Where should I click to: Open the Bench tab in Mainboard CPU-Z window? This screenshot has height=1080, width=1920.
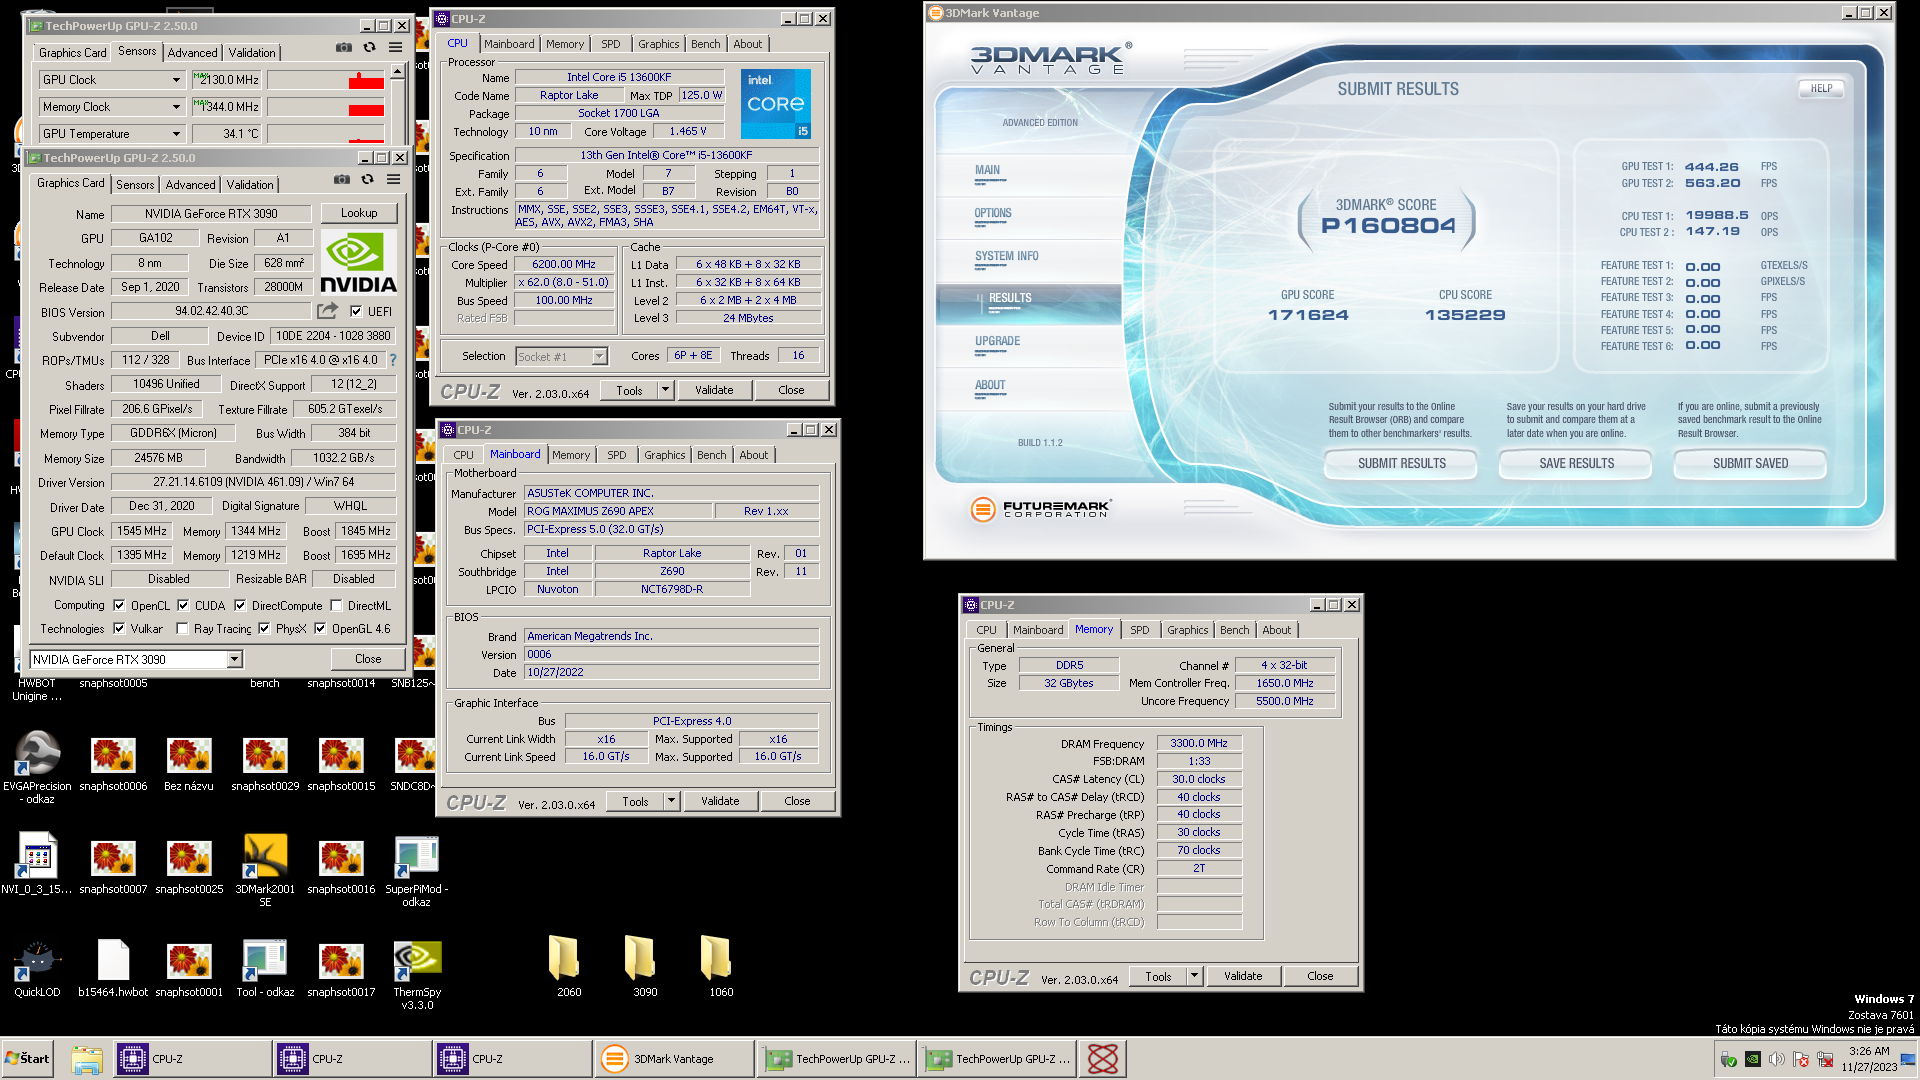(x=712, y=455)
